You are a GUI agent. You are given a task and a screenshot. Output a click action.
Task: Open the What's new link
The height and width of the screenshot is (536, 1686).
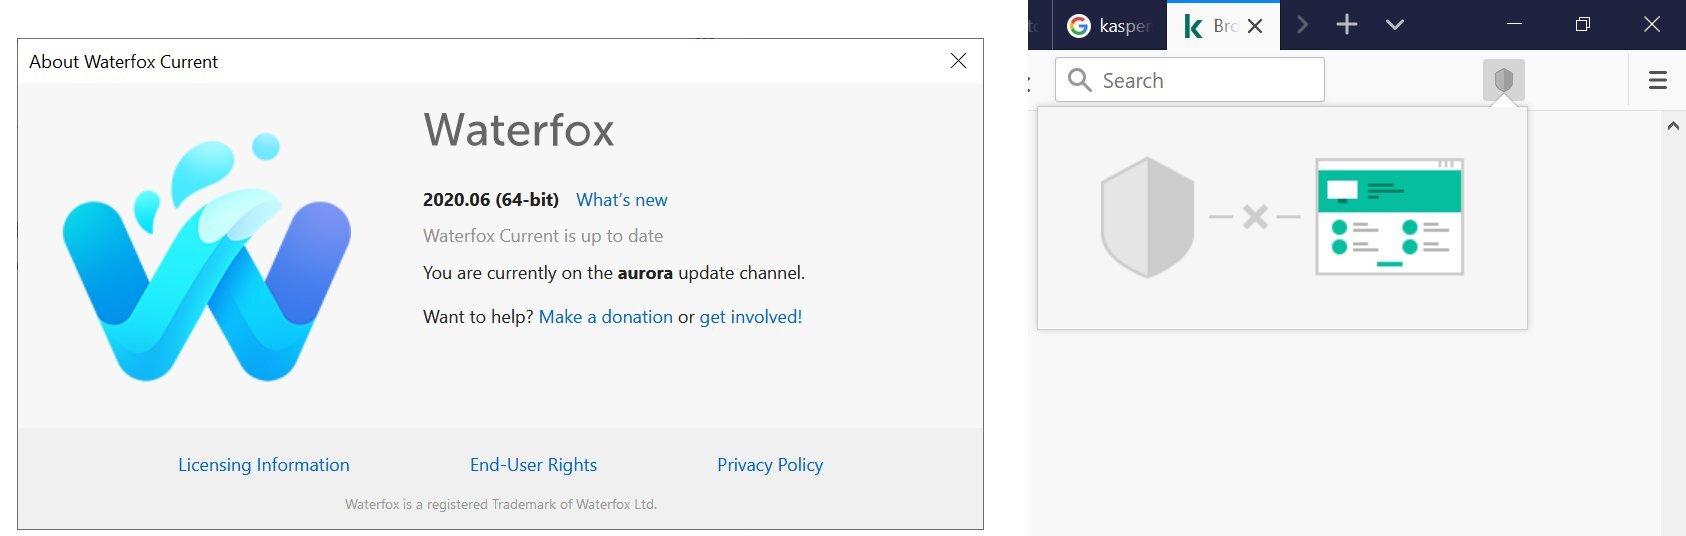(x=621, y=200)
